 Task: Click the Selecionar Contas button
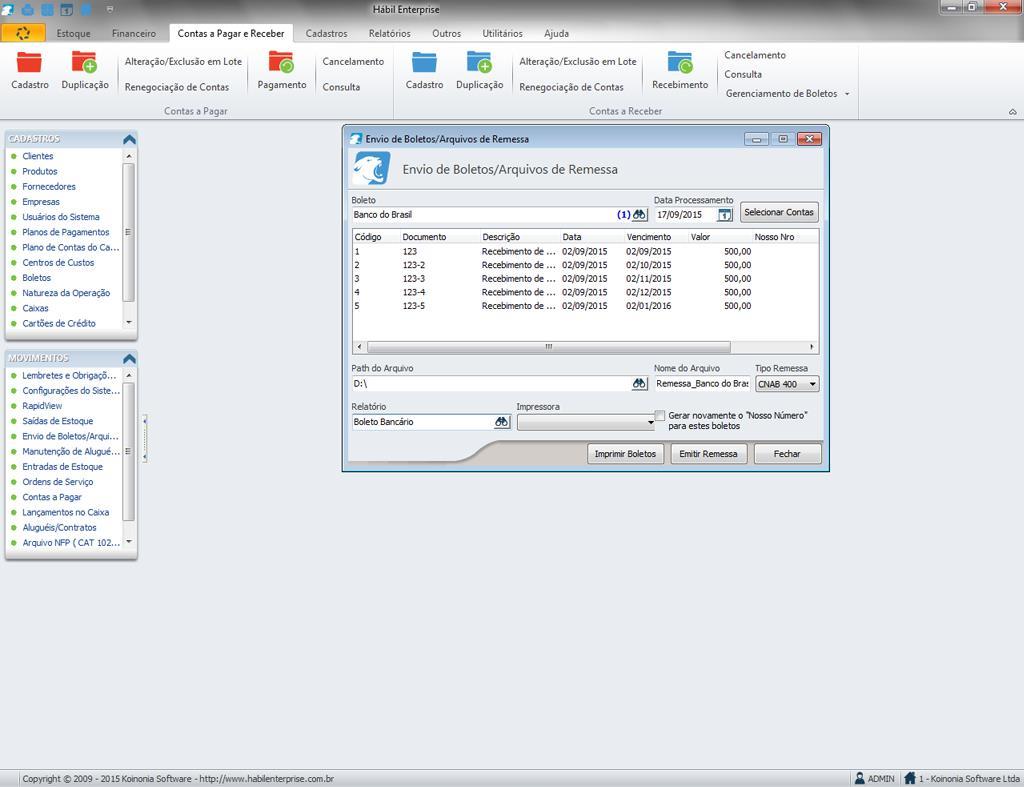[x=779, y=212]
